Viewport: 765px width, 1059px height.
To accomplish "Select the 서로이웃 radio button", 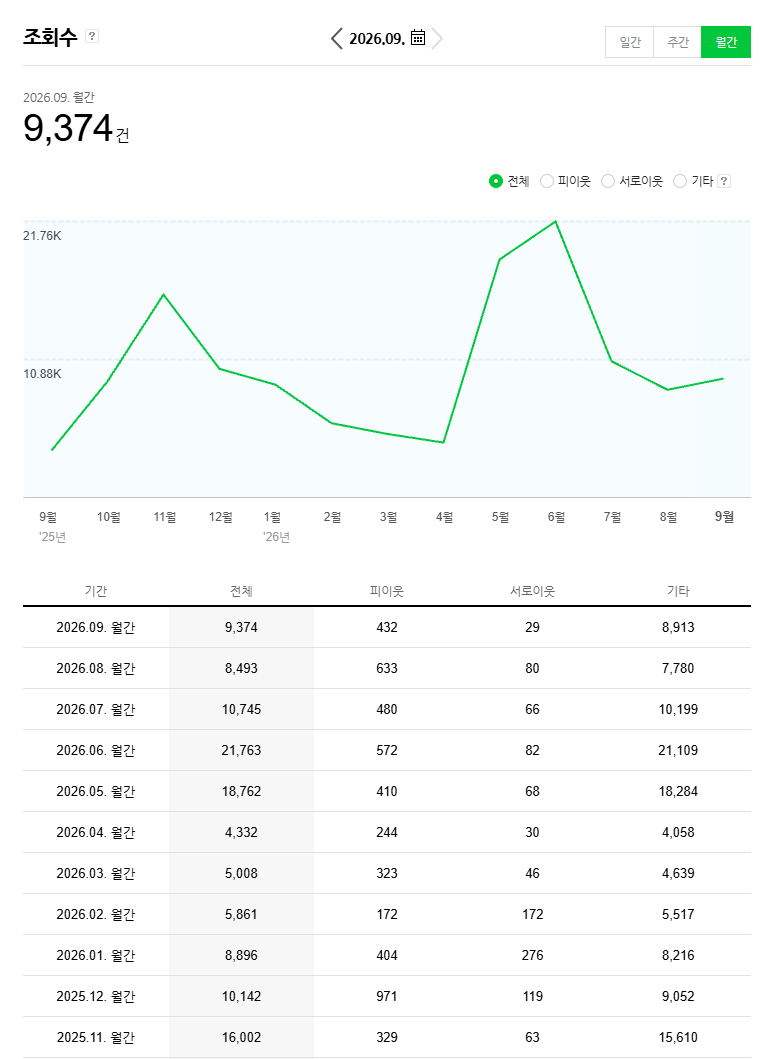I will tap(608, 181).
